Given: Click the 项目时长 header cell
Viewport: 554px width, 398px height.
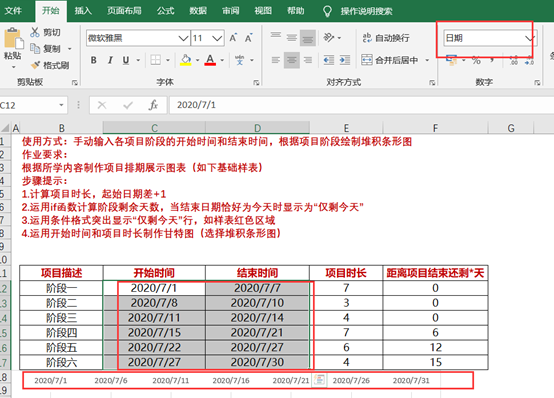Looking at the screenshot, I should point(346,273).
